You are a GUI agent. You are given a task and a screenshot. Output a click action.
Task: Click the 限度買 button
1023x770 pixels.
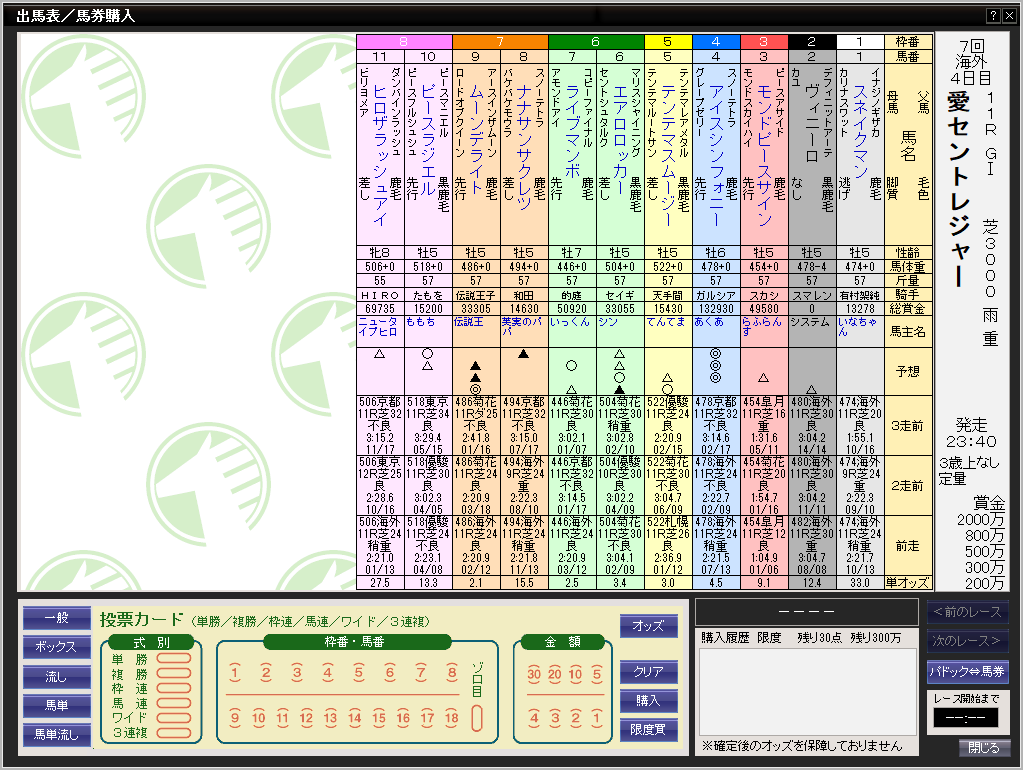point(649,730)
